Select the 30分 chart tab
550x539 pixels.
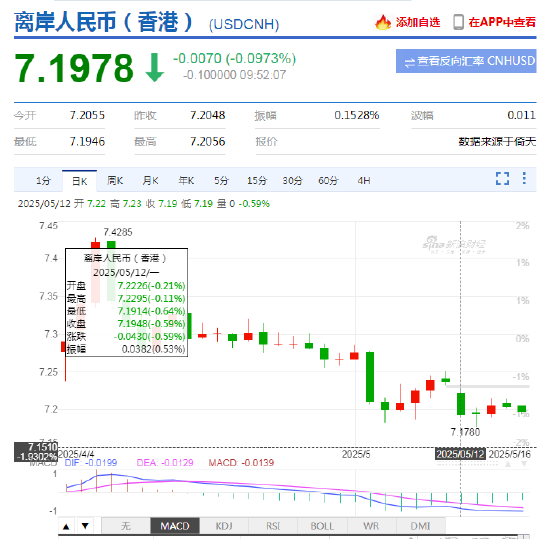[292, 181]
